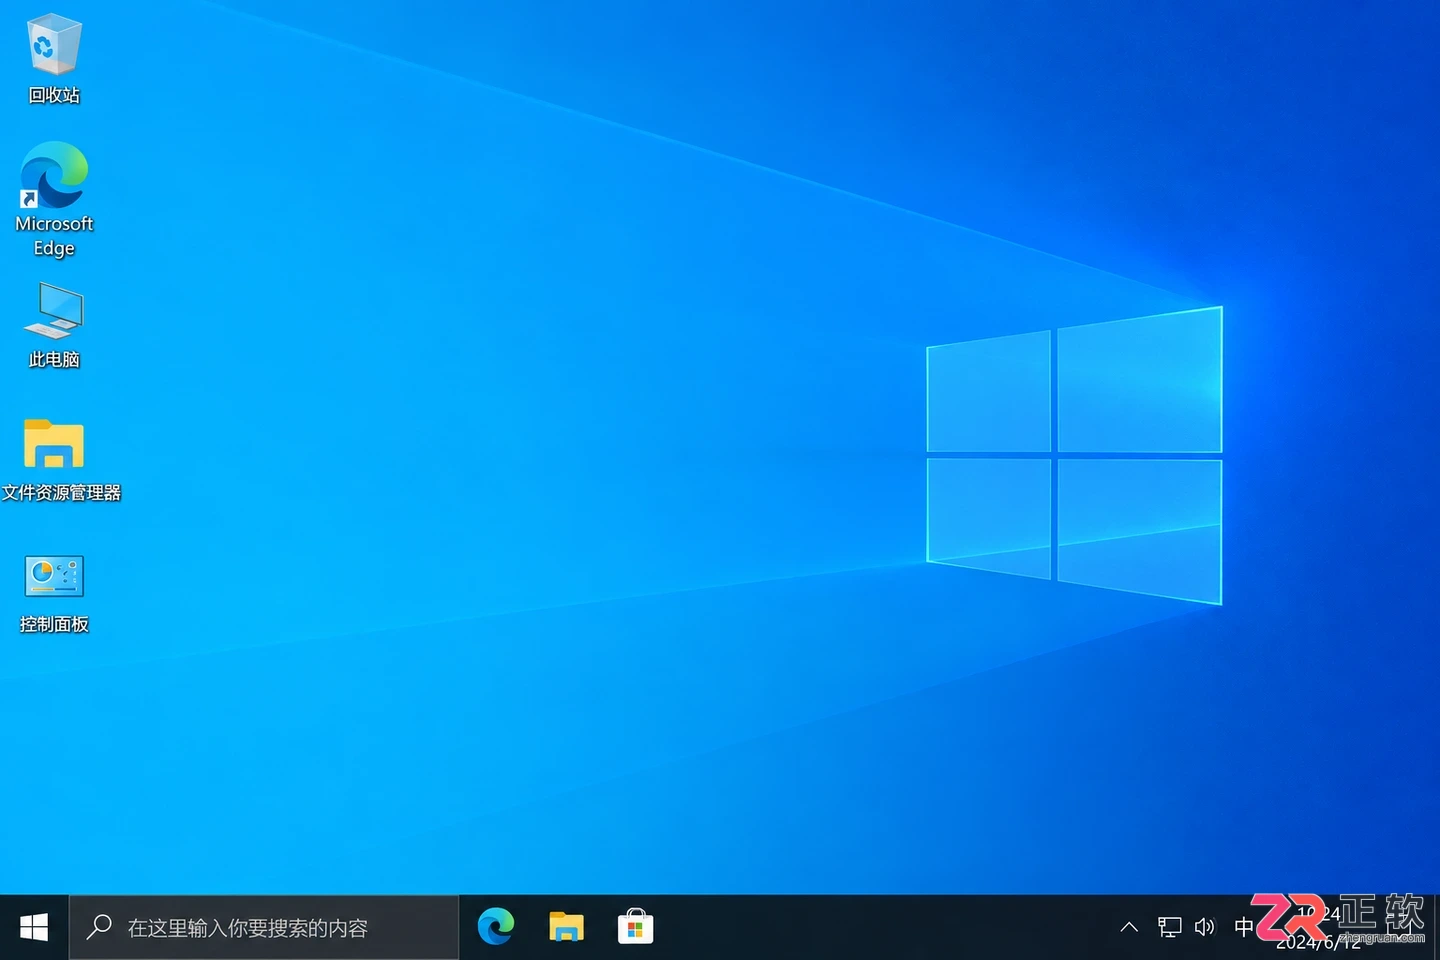Switch the 中 input method indicator
This screenshot has width=1440, height=960.
1243,927
